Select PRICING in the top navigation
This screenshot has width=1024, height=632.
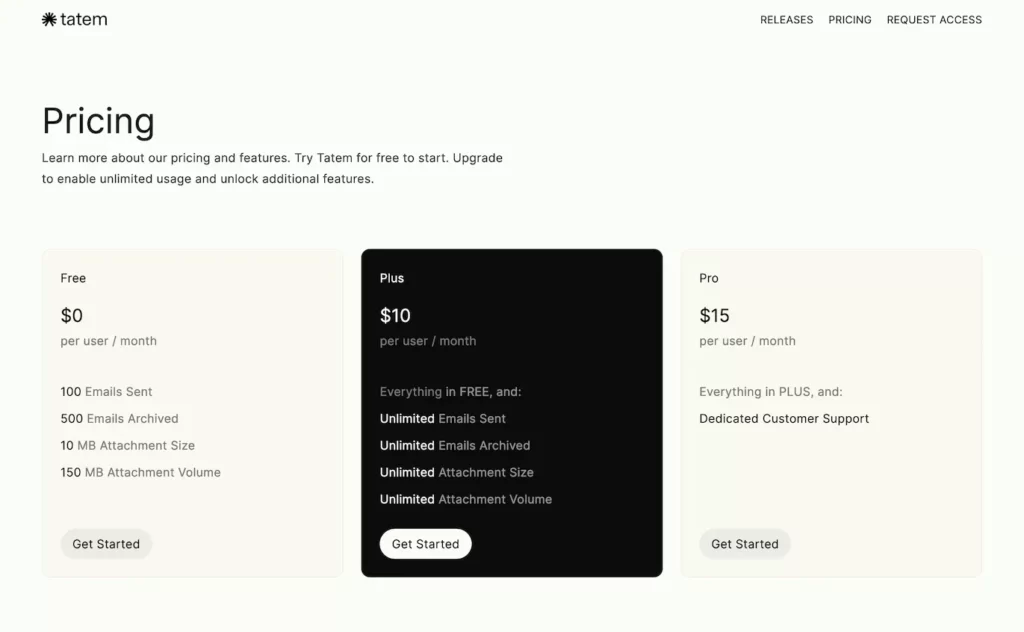click(x=849, y=19)
